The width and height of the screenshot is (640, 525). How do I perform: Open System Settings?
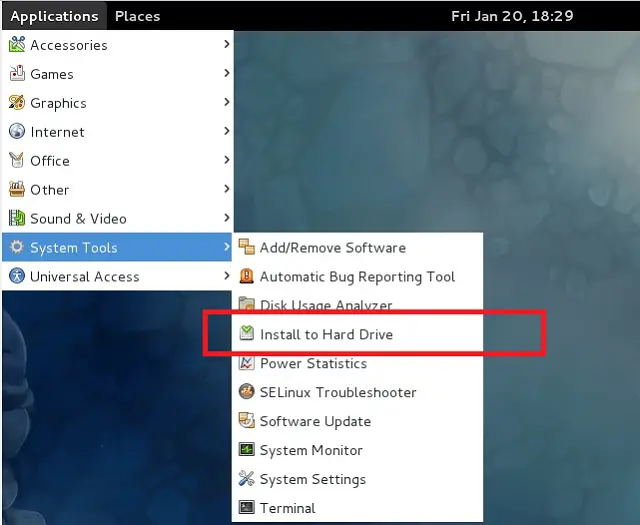pyautogui.click(x=357, y=479)
